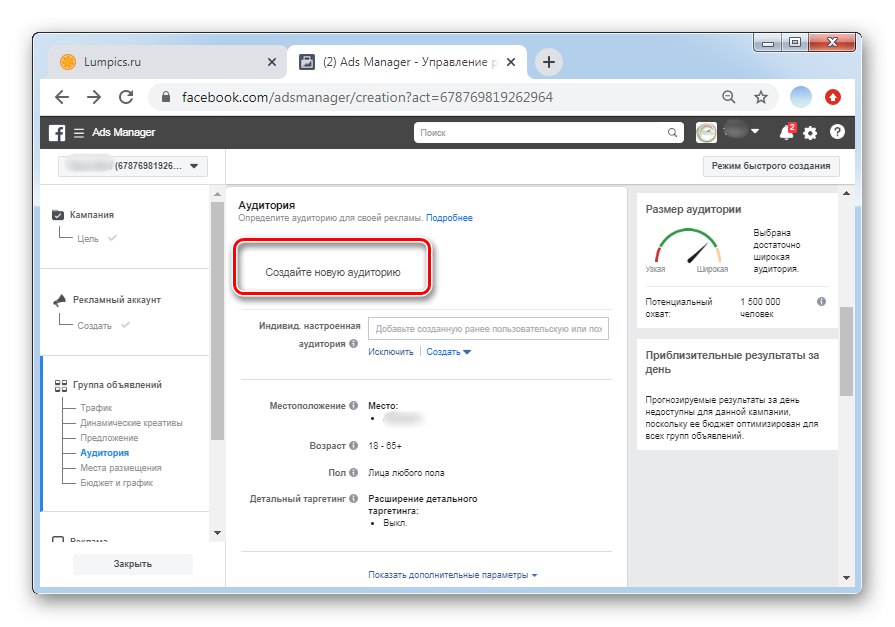Open the zoom magnifier in the address bar
The width and height of the screenshot is (895, 627).
[x=728, y=97]
